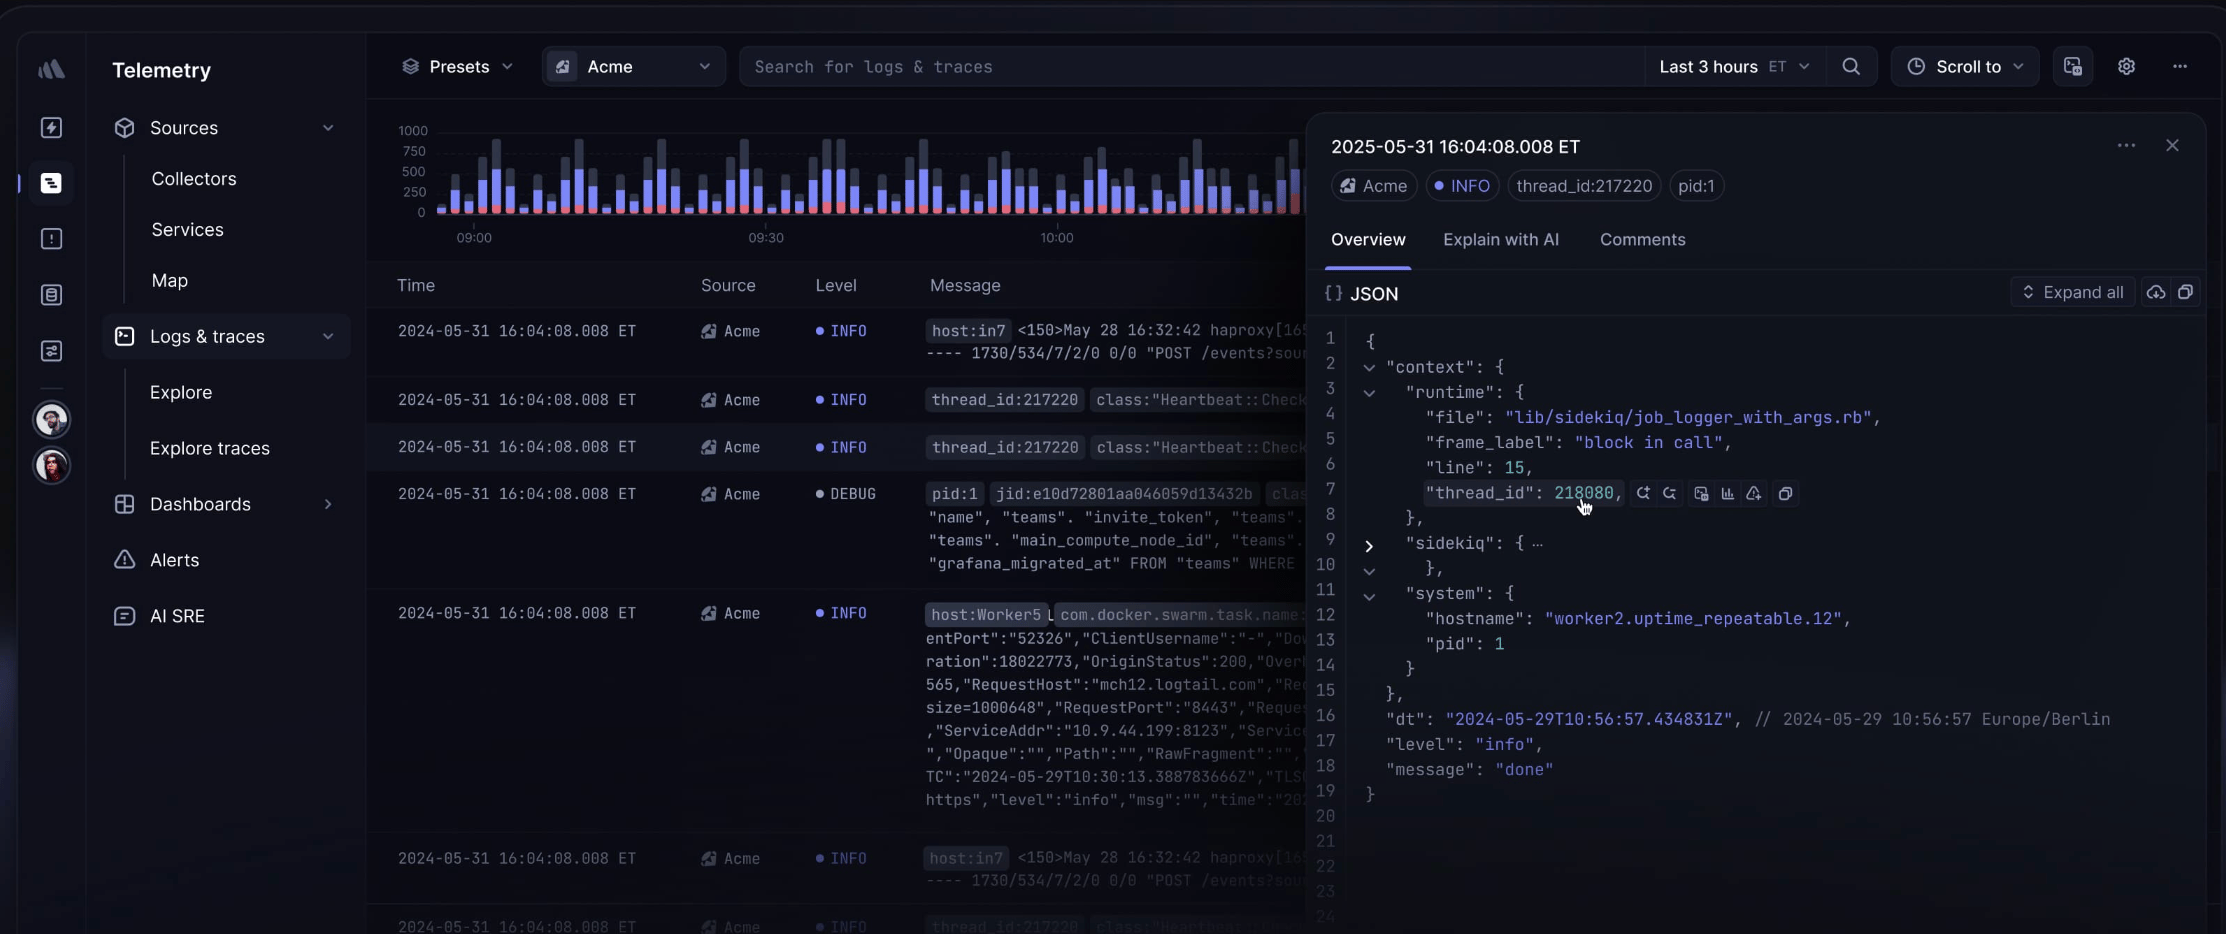Click the file path job_logger_with_args.rb
Screen dimensions: 2226x934
pos(1688,418)
